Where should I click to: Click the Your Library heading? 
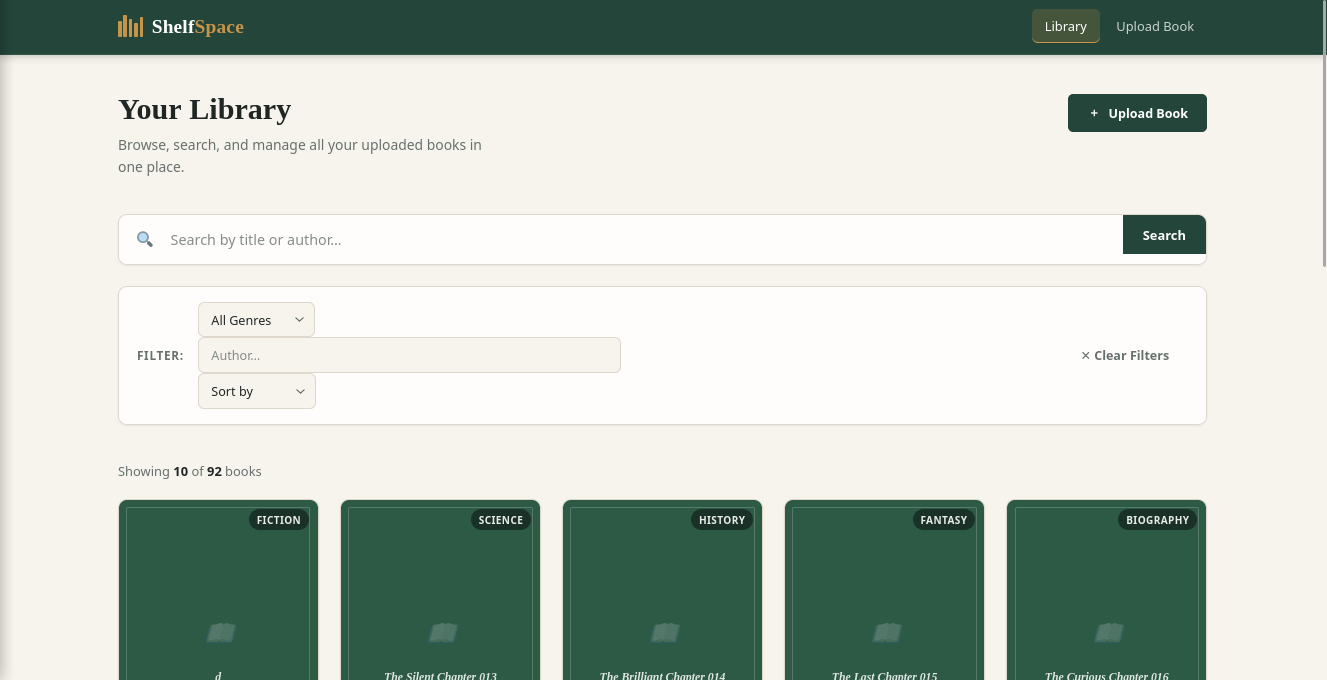point(204,108)
